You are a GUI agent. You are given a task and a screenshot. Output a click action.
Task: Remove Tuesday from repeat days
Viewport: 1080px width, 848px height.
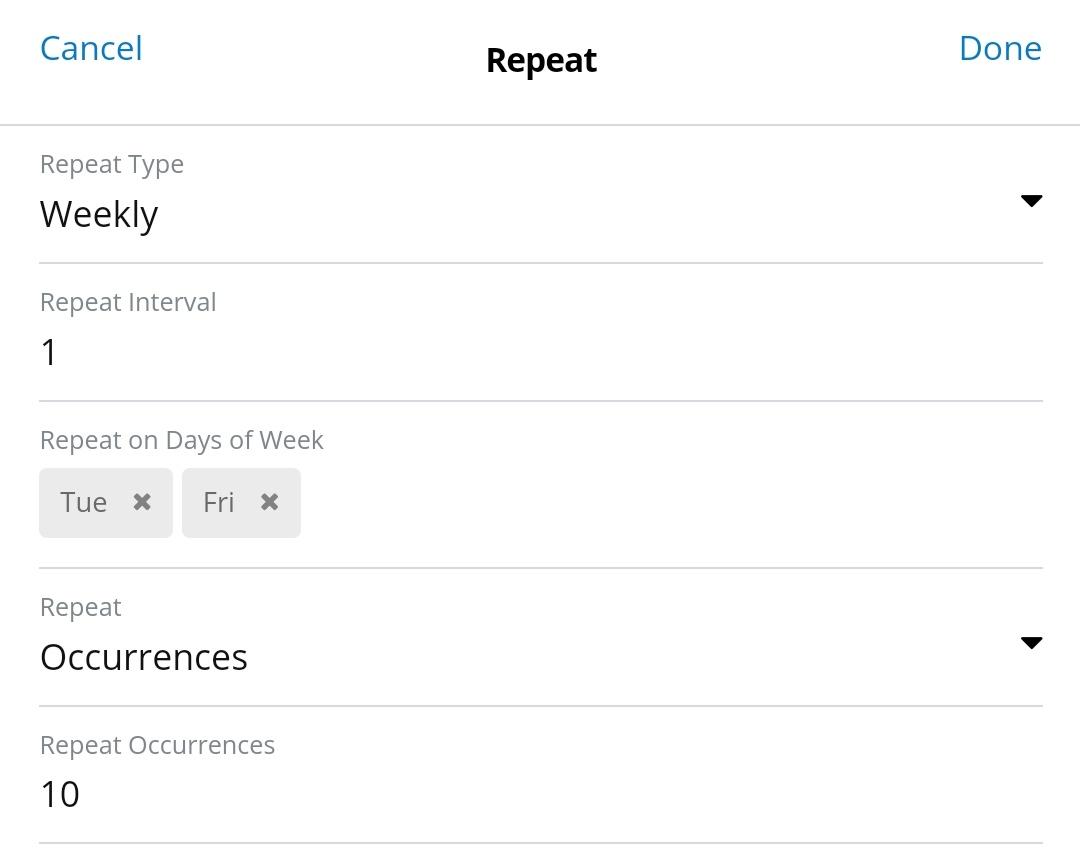pyautogui.click(x=140, y=502)
